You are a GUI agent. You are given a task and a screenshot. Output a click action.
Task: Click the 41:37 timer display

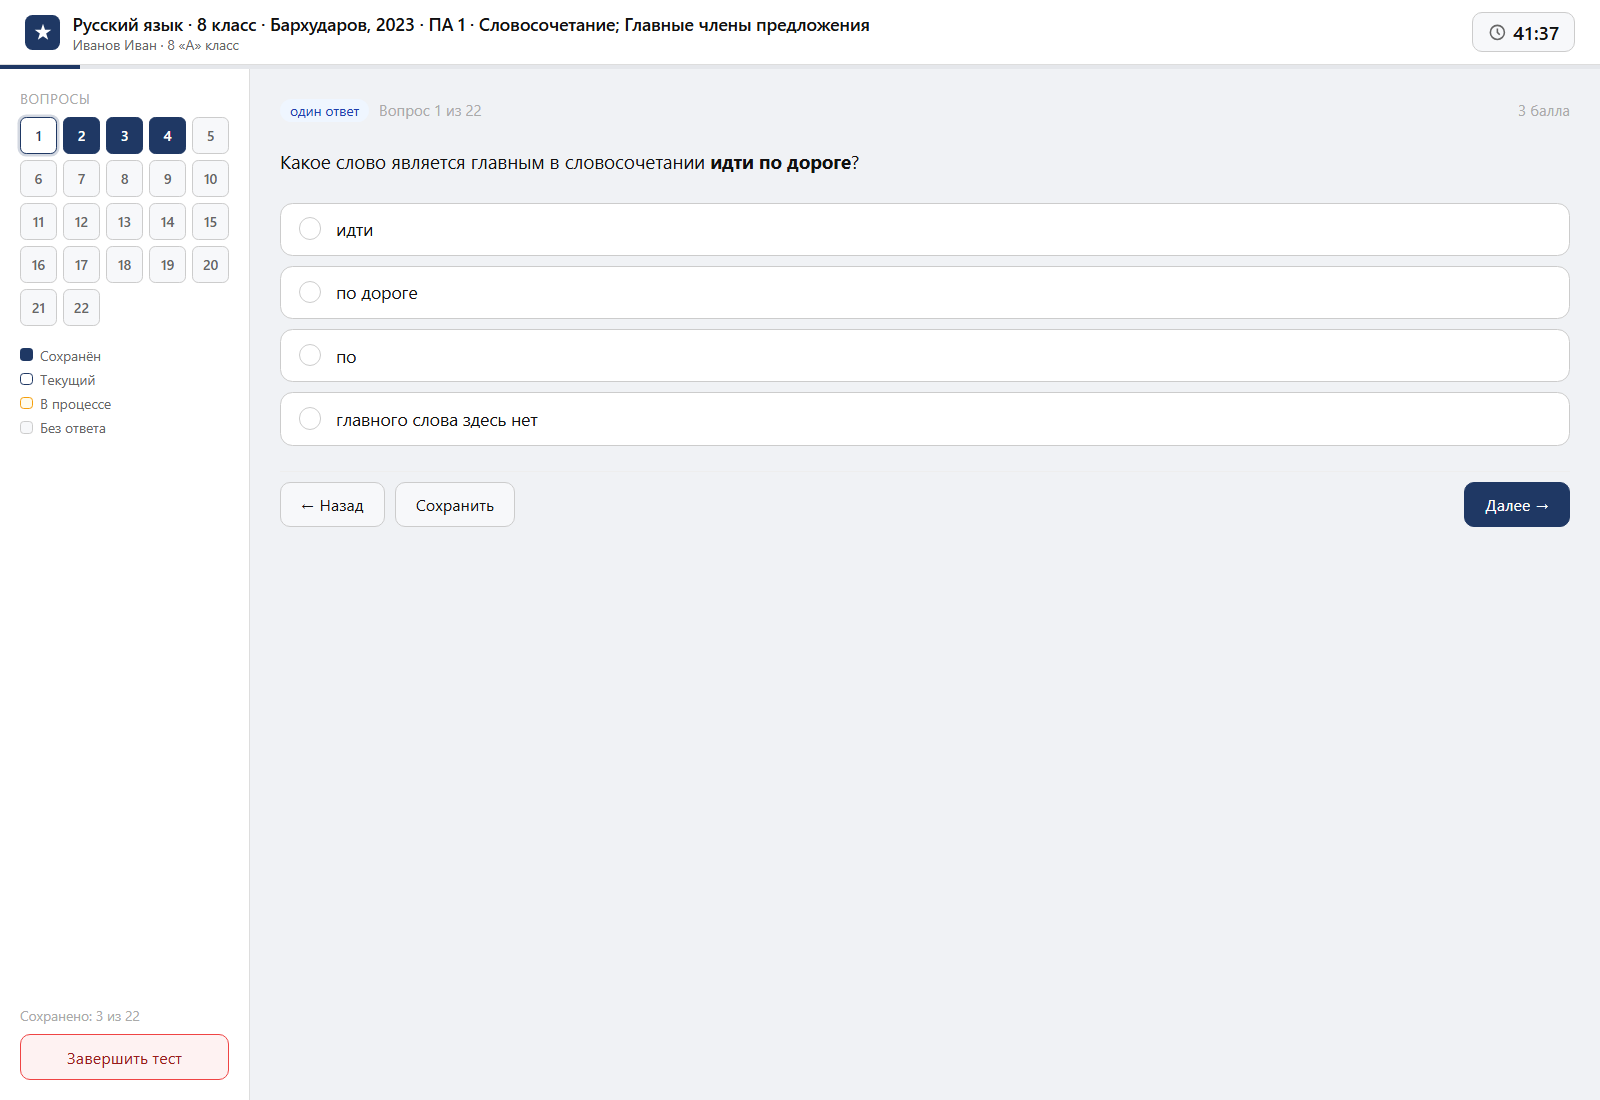[x=1523, y=32]
